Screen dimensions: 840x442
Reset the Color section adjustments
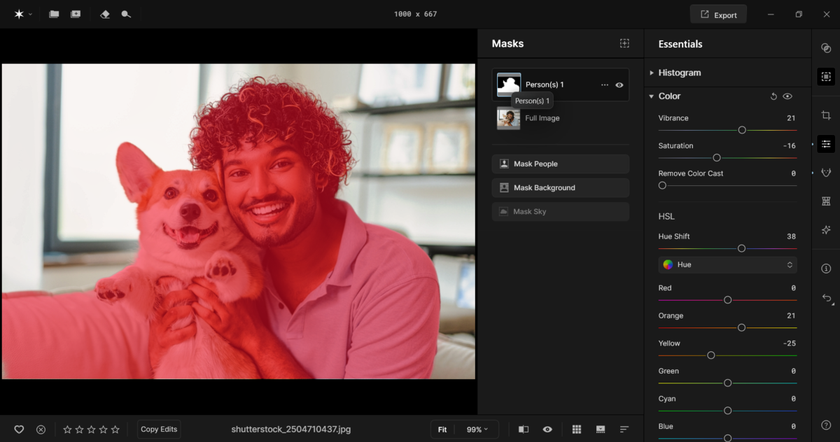(x=774, y=96)
